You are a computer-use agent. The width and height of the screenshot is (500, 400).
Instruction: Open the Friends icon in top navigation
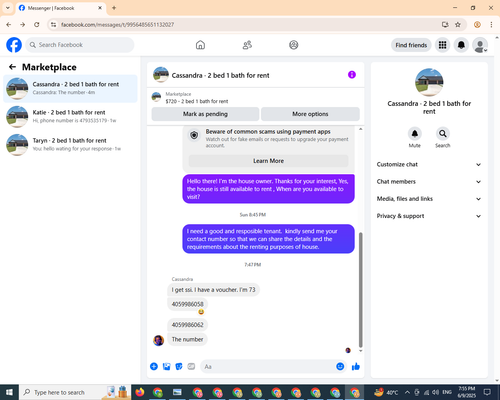[x=247, y=45]
